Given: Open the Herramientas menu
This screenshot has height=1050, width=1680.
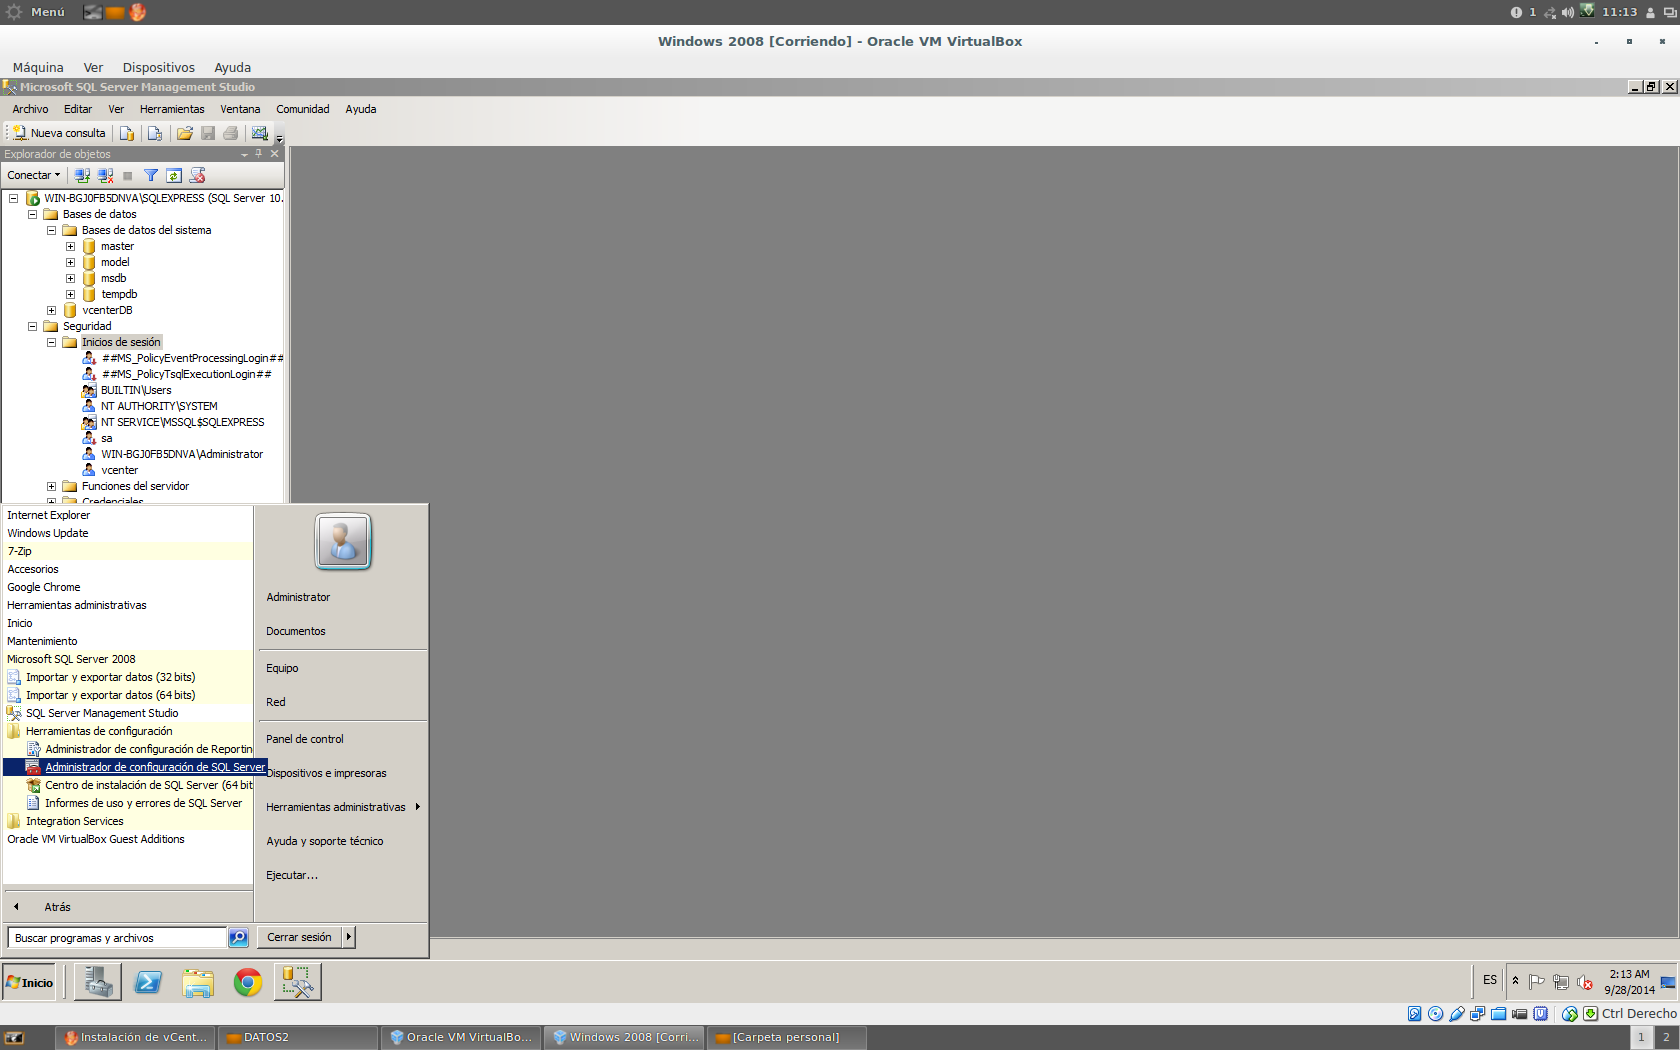Looking at the screenshot, I should pyautogui.click(x=172, y=109).
